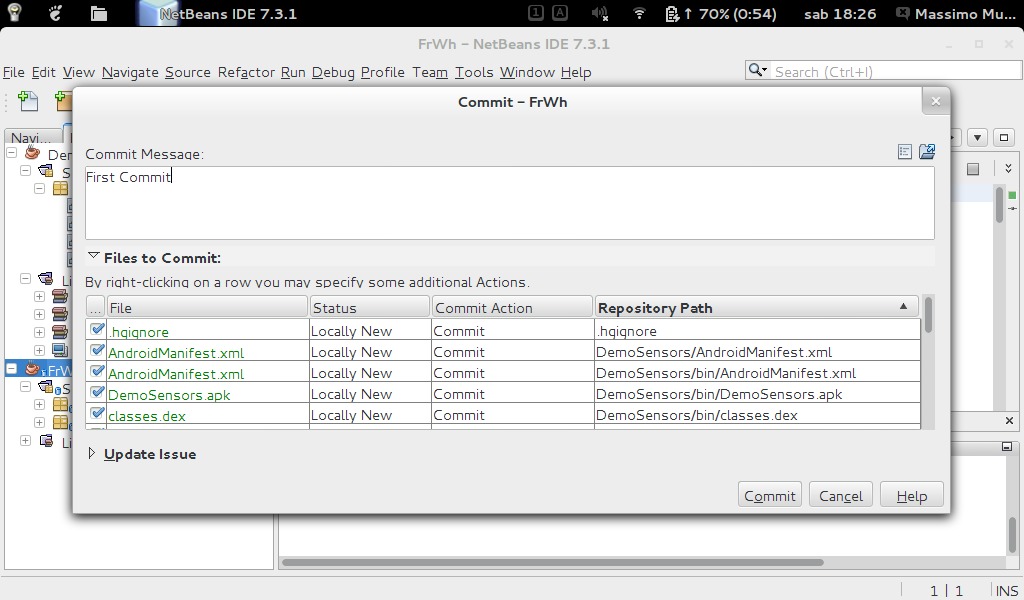1024x600 pixels.
Task: Click the Status column header
Action: tap(370, 308)
